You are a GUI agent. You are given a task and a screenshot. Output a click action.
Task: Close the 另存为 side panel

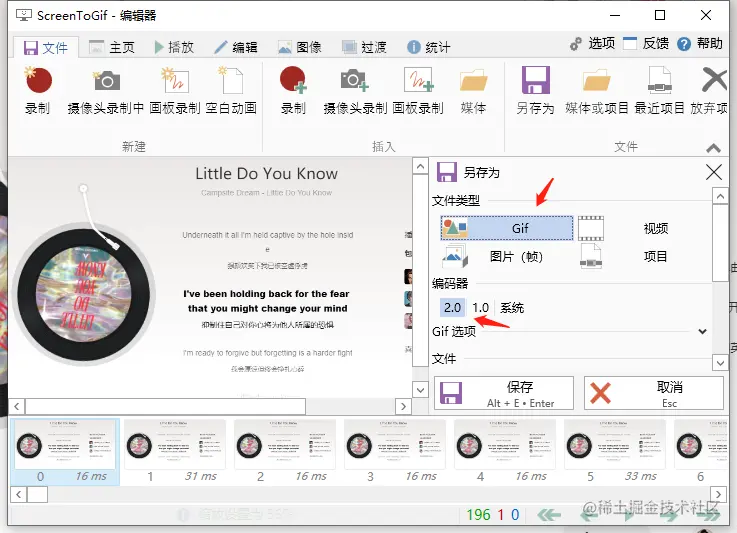coord(713,172)
